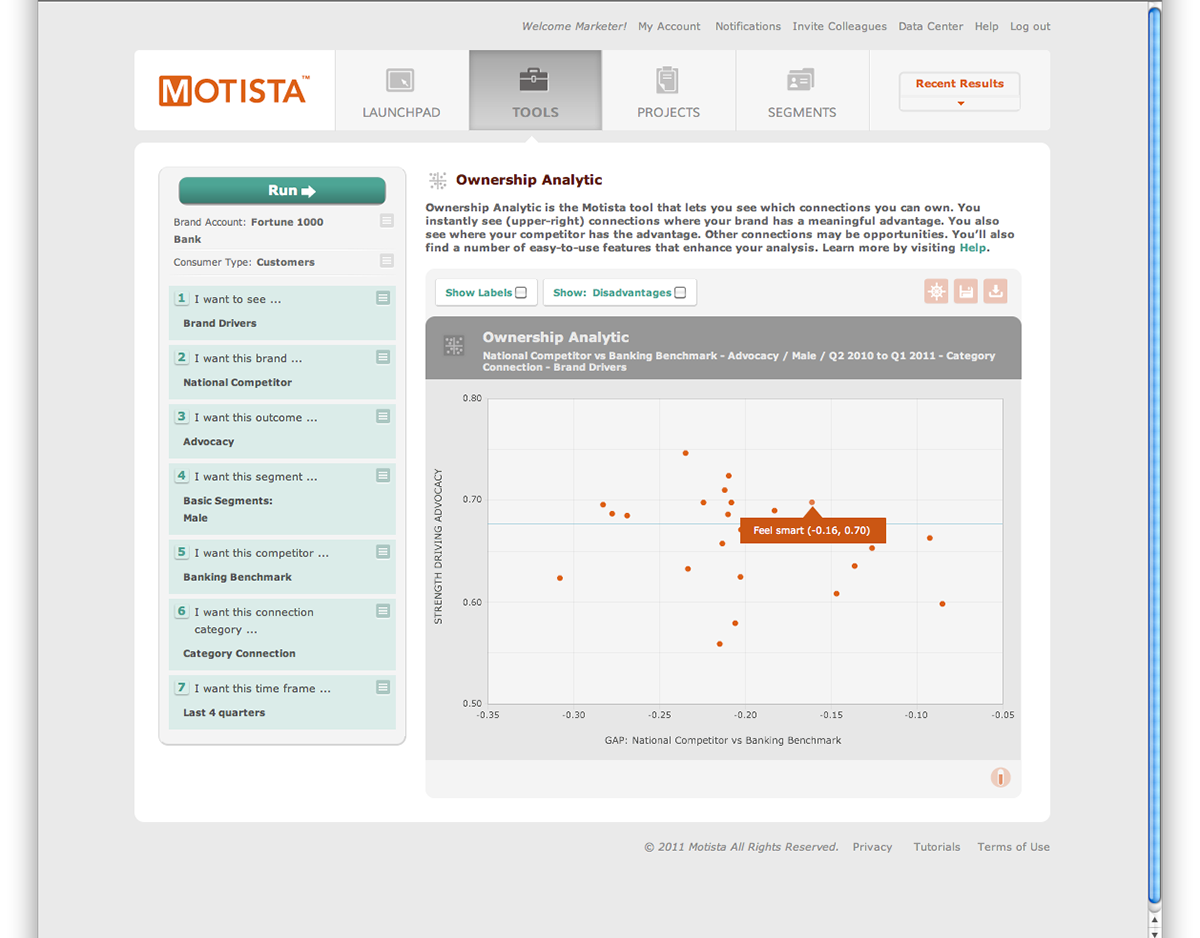The height and width of the screenshot is (938, 1200).
Task: Open the Terms of Use footer link
Action: [1014, 847]
